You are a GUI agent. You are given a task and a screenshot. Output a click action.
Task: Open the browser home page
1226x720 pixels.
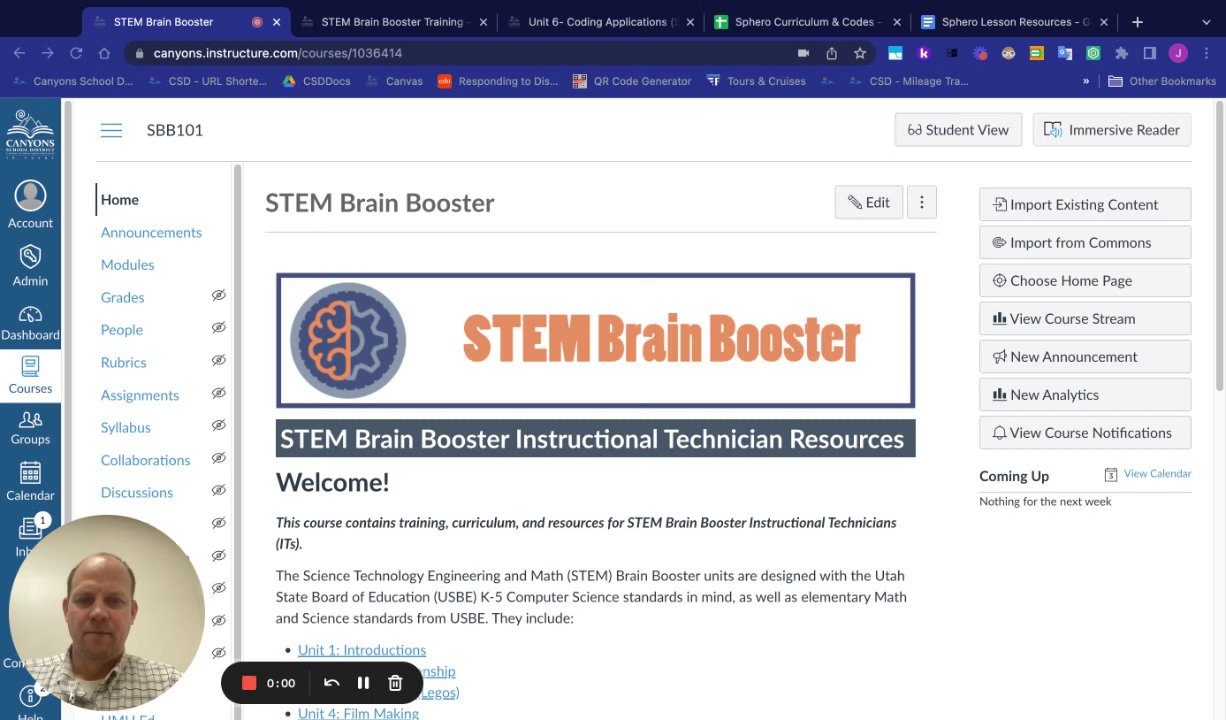point(104,53)
